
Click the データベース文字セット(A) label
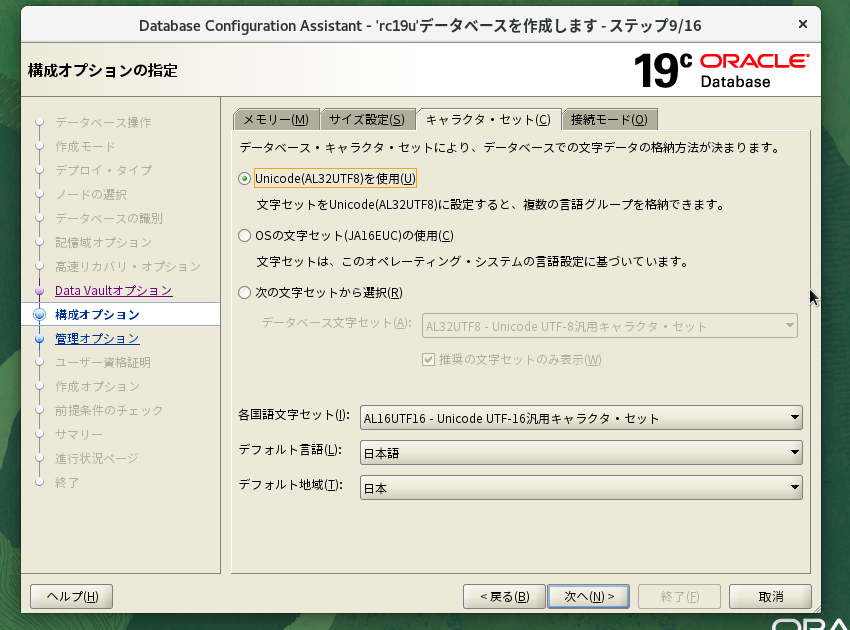pos(337,323)
